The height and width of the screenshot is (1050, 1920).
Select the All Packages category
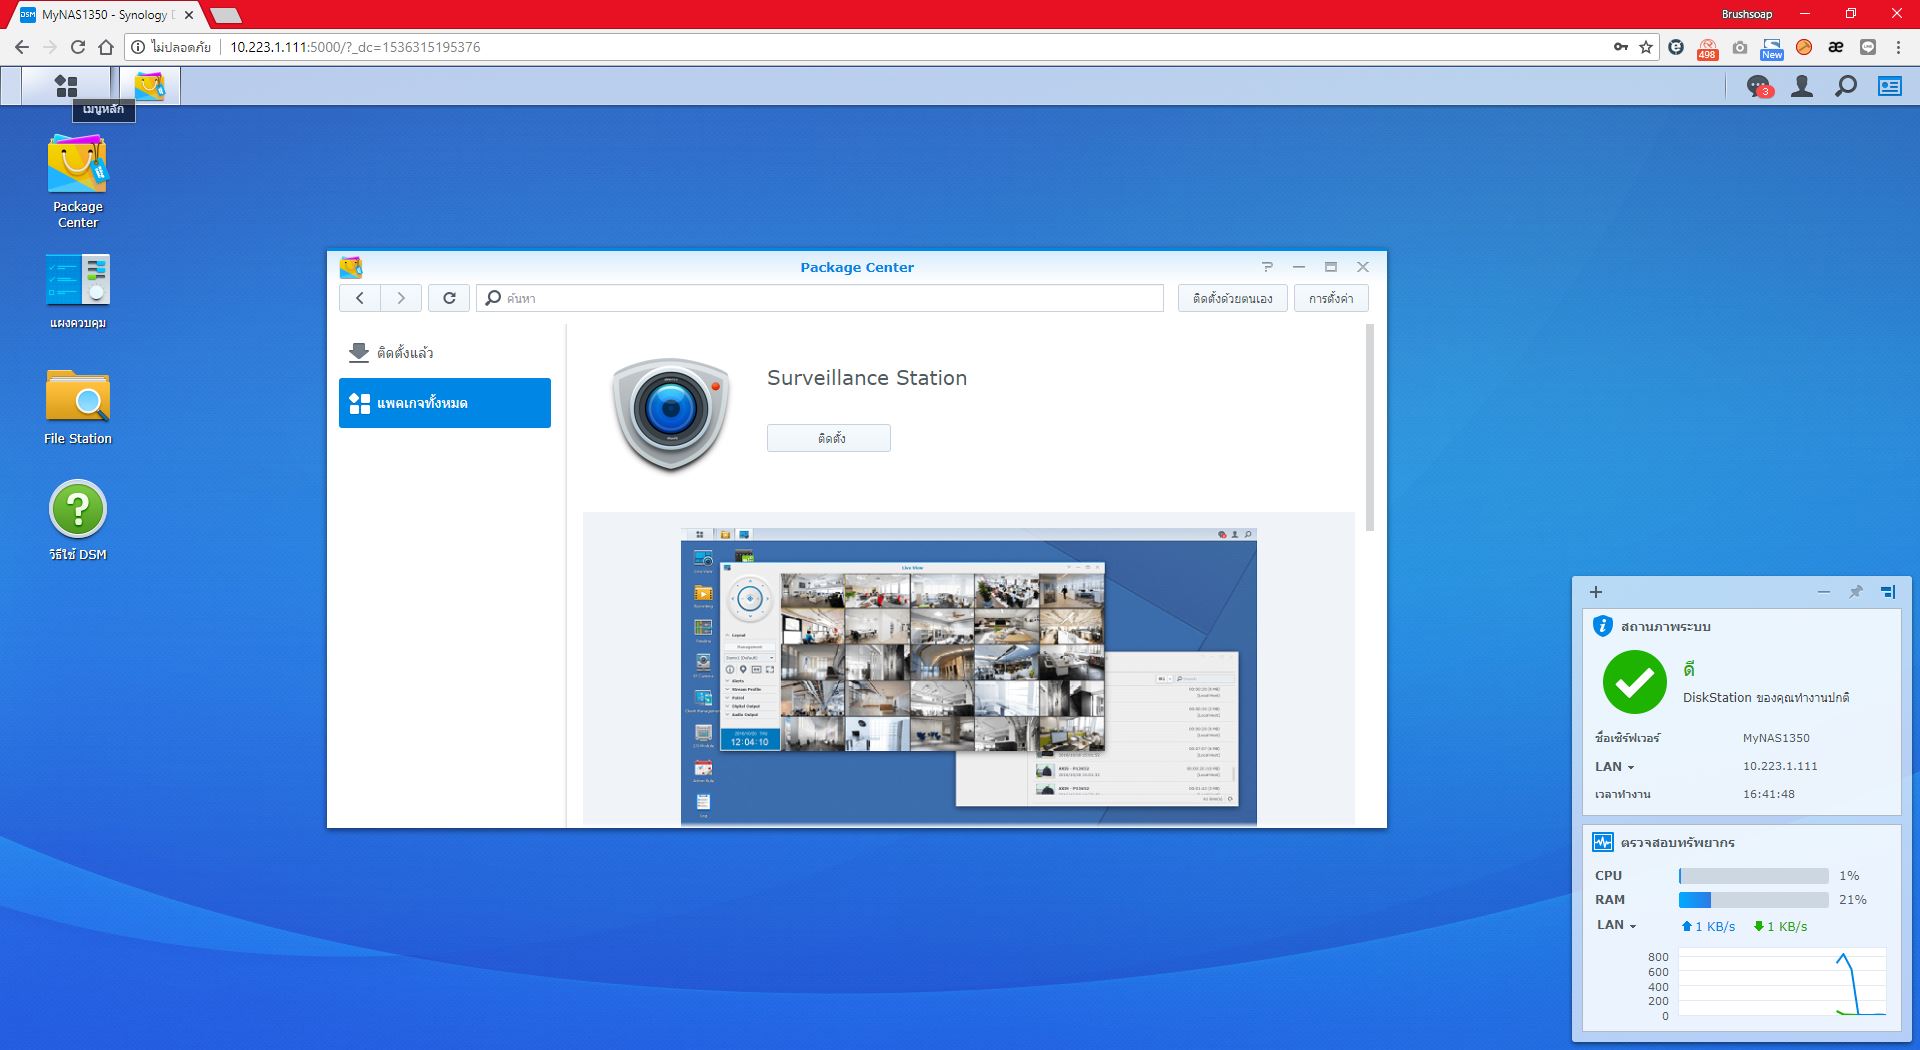click(445, 403)
